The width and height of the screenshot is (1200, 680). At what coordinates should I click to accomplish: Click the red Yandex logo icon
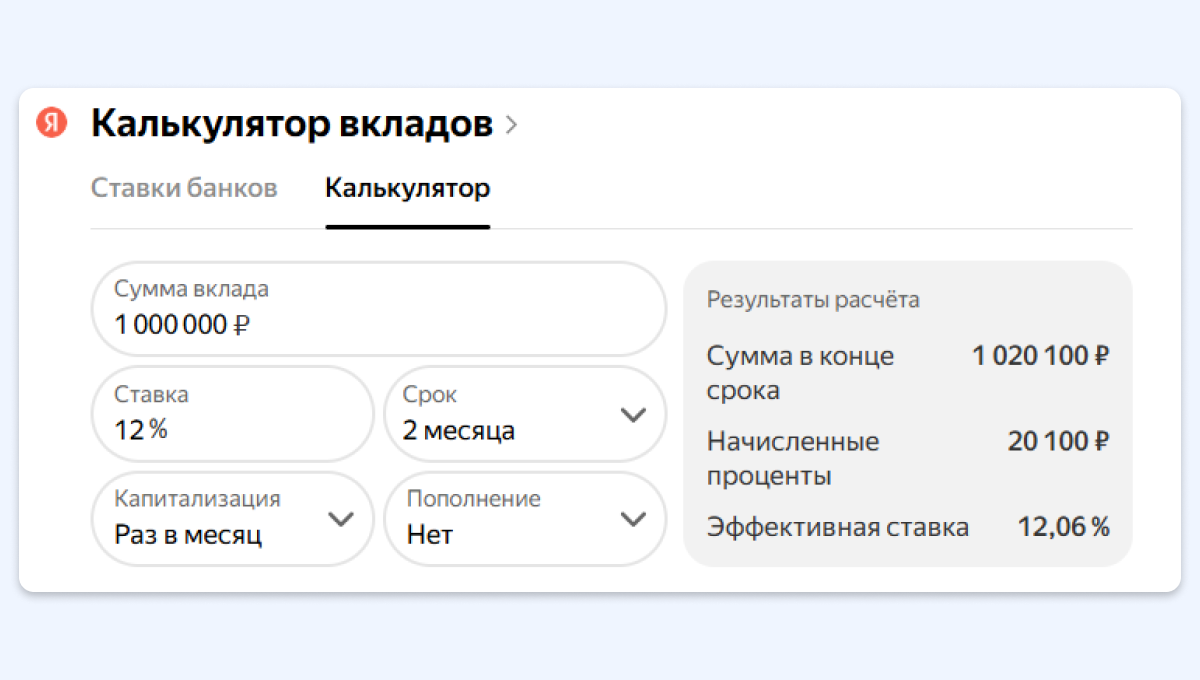[52, 123]
